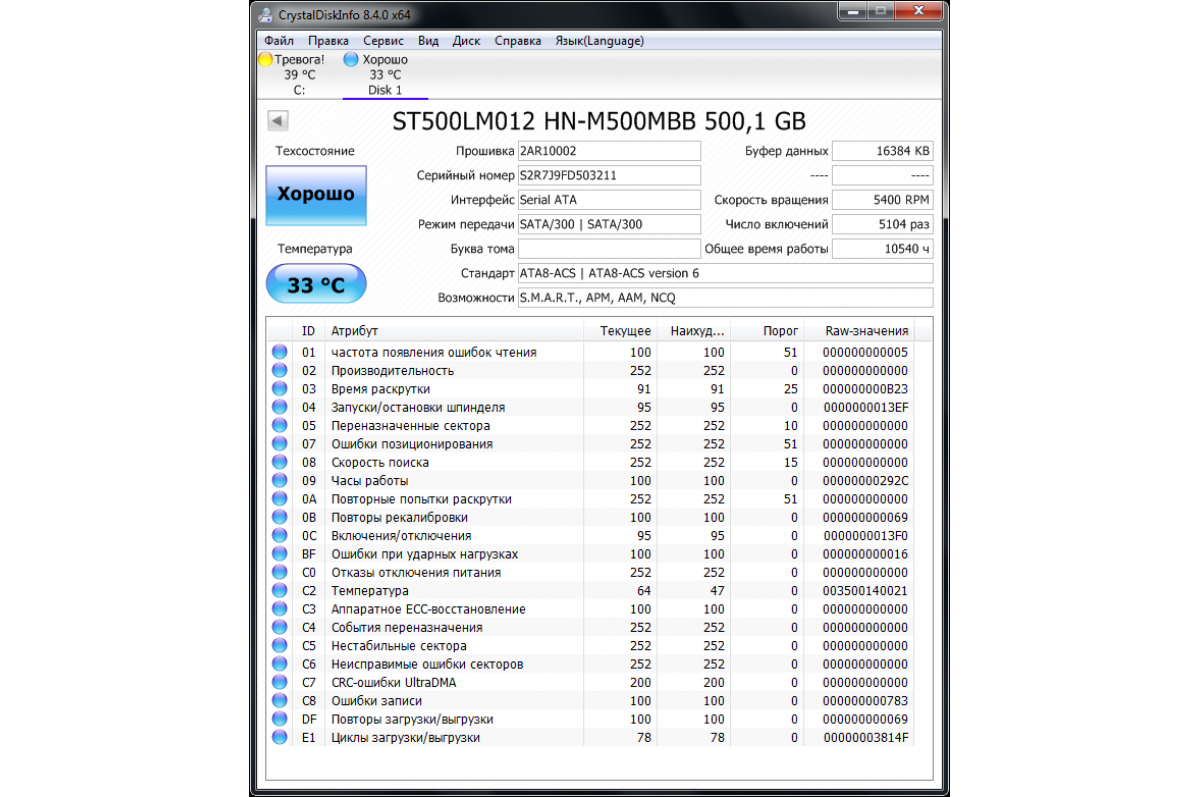Click status orb for Время раскрутки row

tap(279, 389)
